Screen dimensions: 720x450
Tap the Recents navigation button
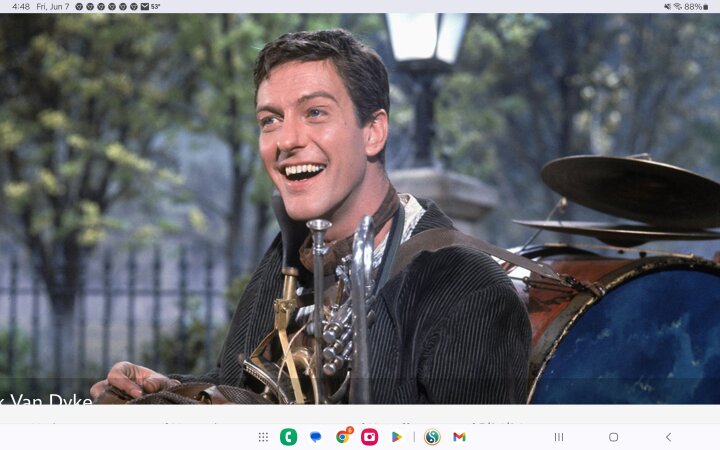pos(559,437)
